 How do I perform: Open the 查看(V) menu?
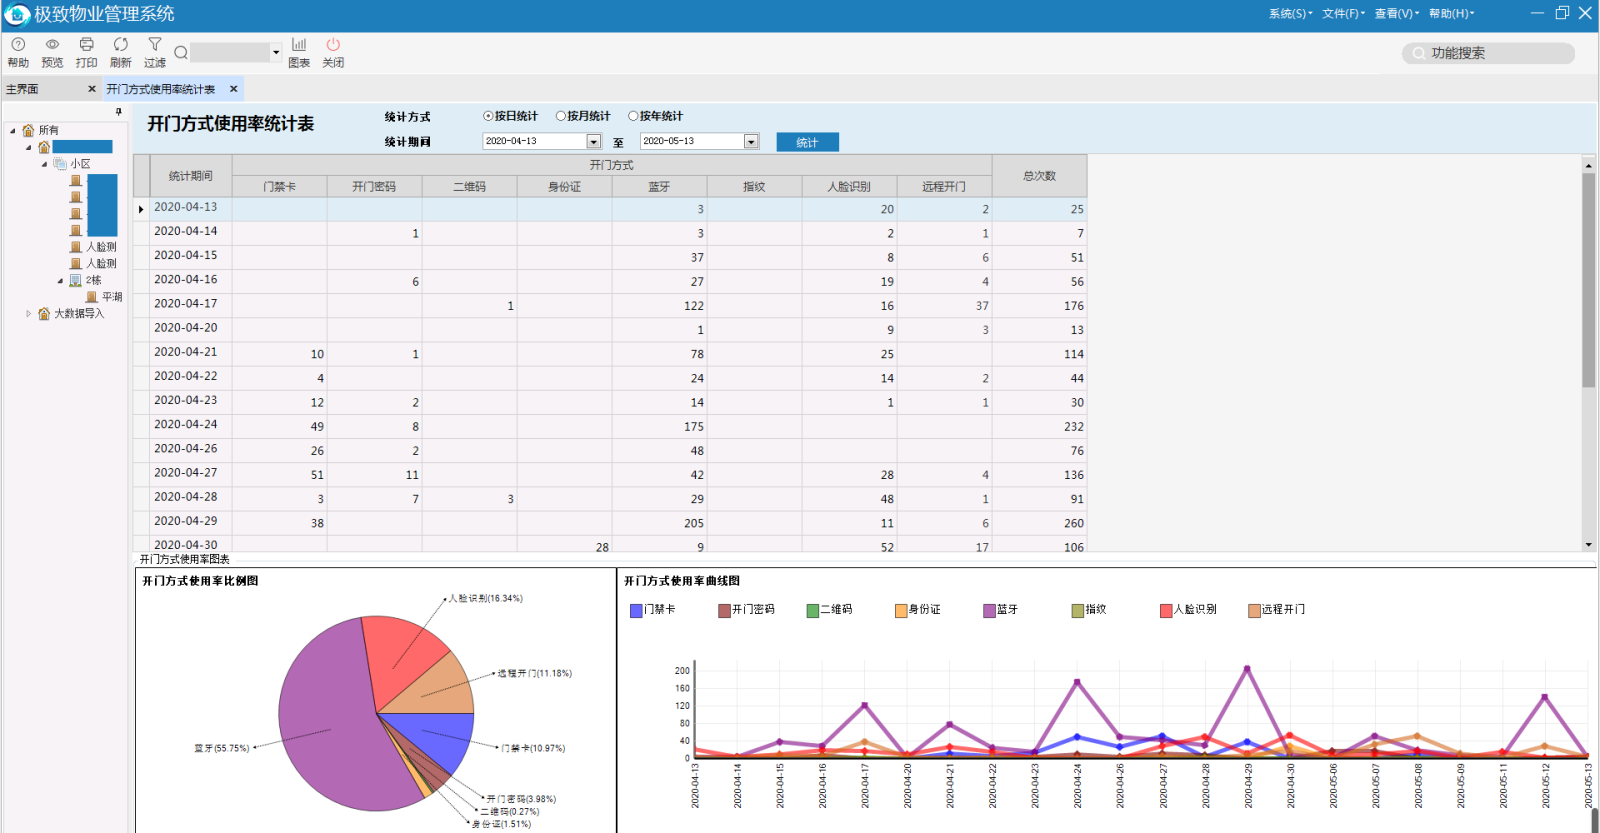pos(1396,14)
